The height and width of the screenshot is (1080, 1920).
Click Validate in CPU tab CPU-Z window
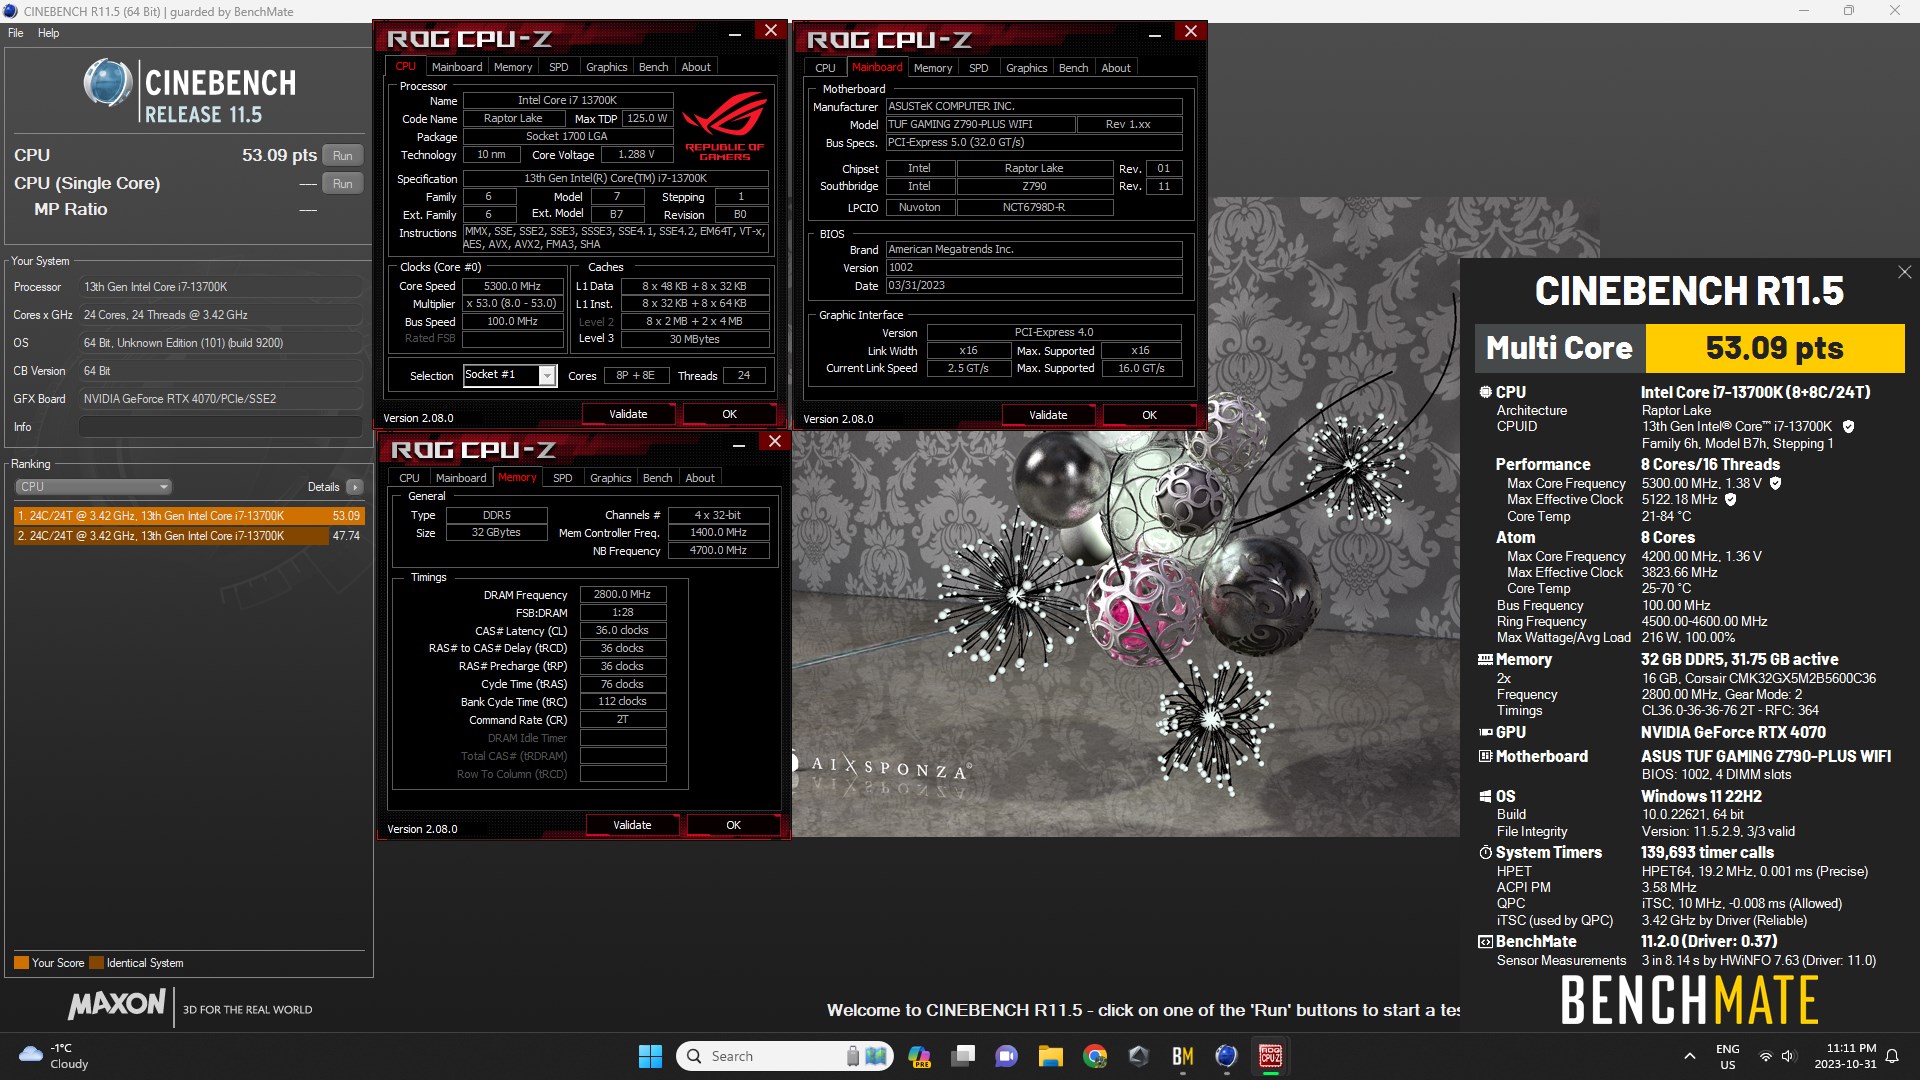point(628,414)
